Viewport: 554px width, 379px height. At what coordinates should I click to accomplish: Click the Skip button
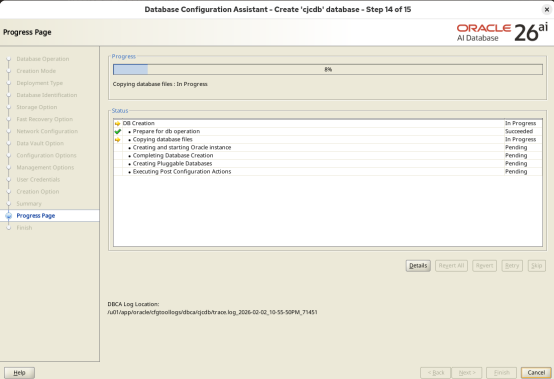click(x=536, y=266)
